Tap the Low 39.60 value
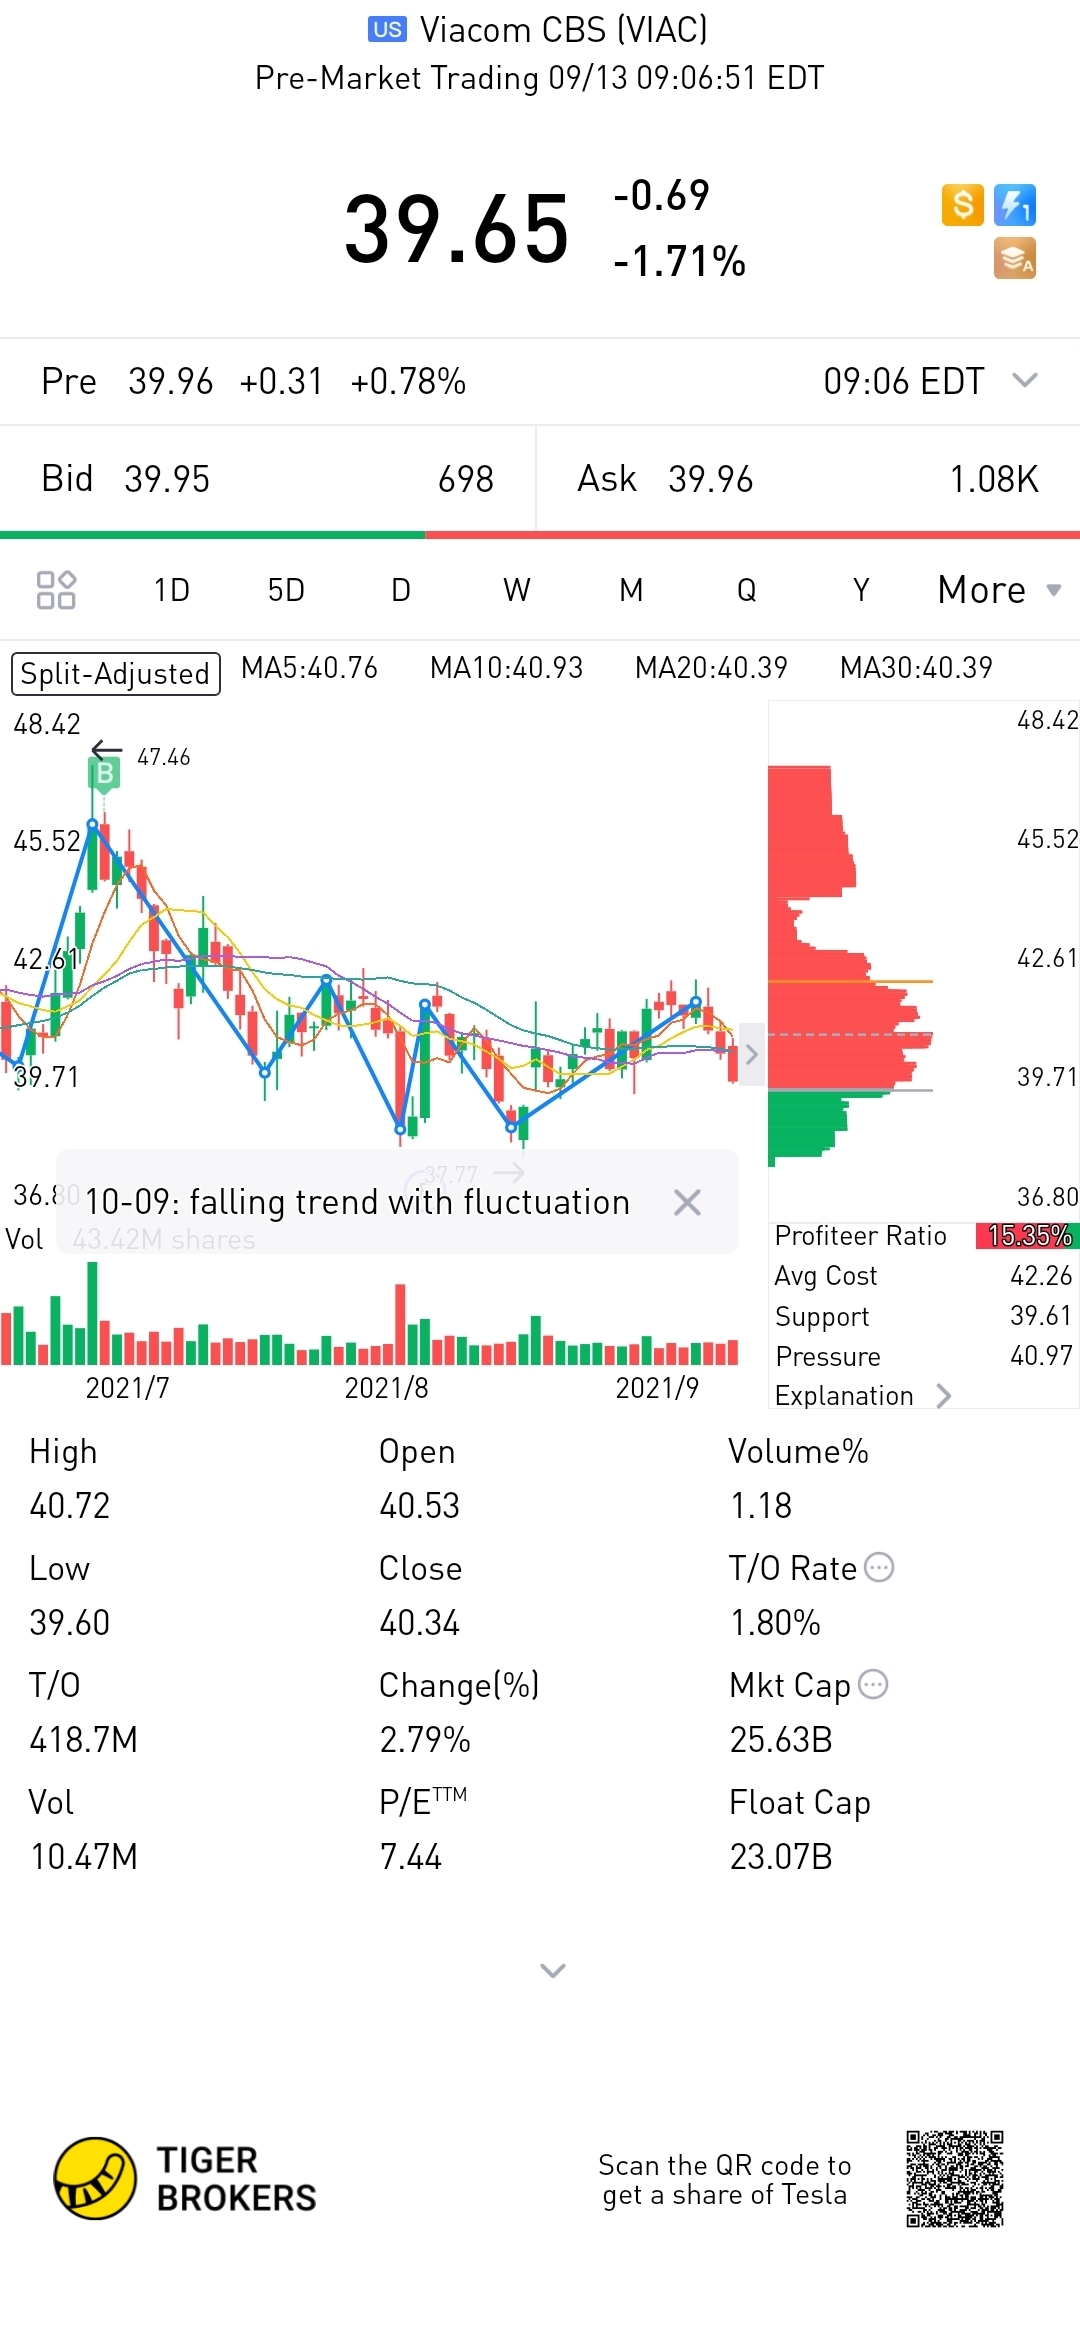 point(69,1623)
